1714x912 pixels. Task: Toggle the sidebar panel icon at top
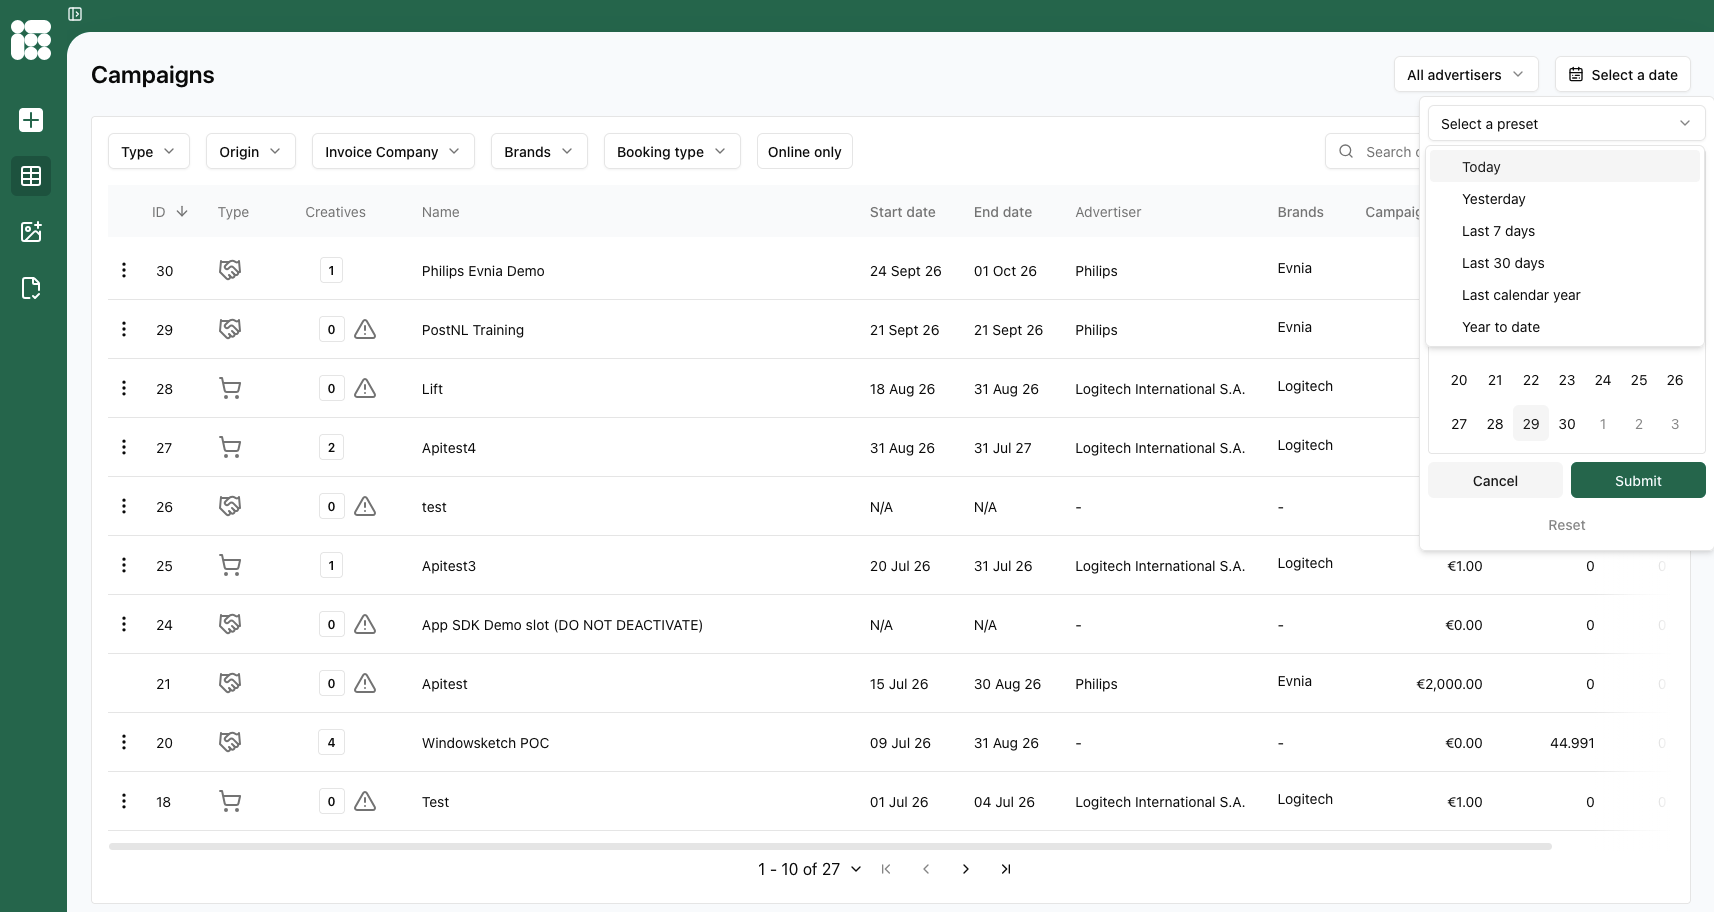pyautogui.click(x=75, y=14)
